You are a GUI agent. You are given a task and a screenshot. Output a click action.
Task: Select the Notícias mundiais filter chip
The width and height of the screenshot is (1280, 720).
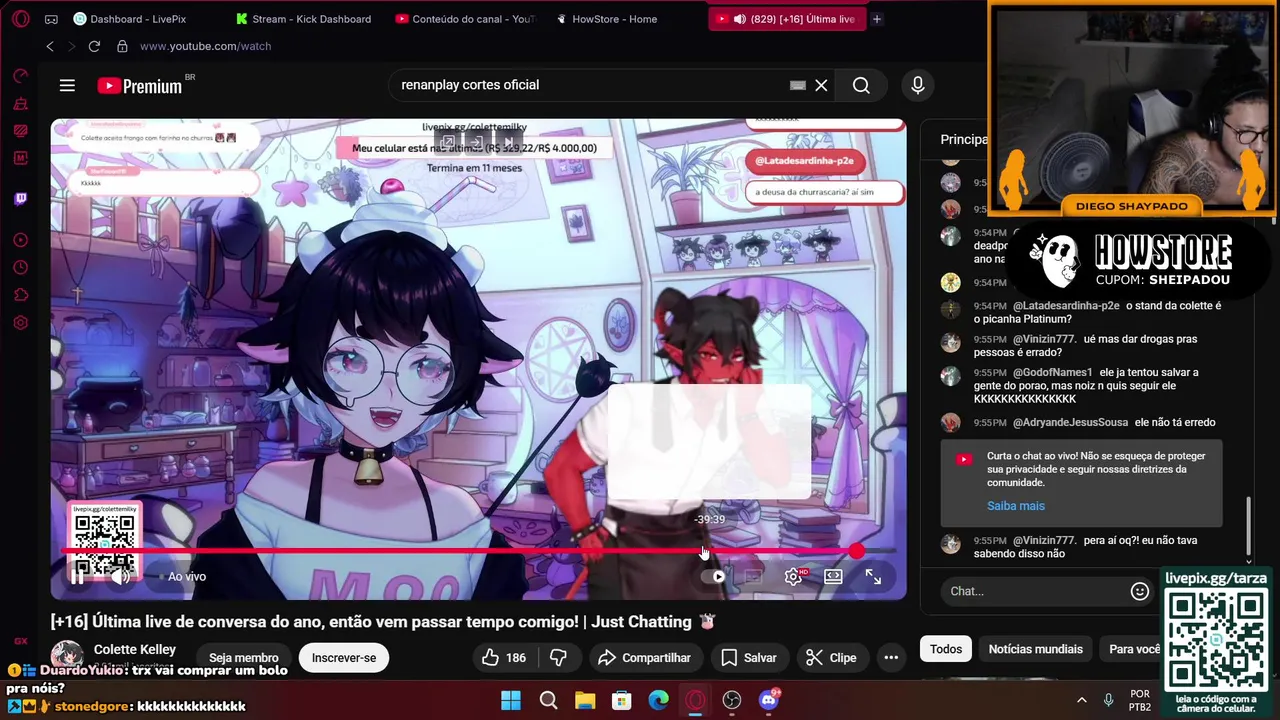[1035, 649]
